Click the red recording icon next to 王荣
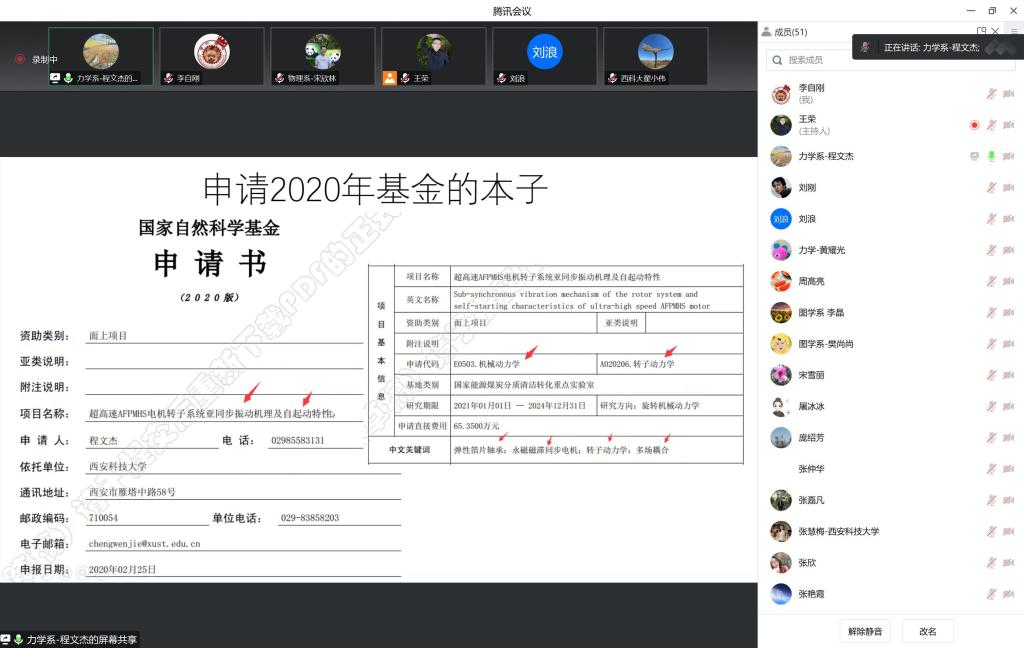This screenshot has width=1024, height=648. [974, 125]
